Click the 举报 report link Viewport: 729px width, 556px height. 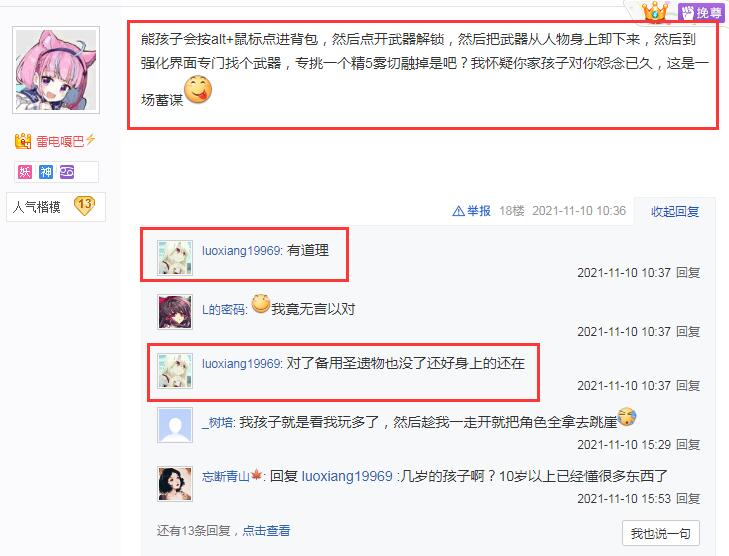pos(471,211)
